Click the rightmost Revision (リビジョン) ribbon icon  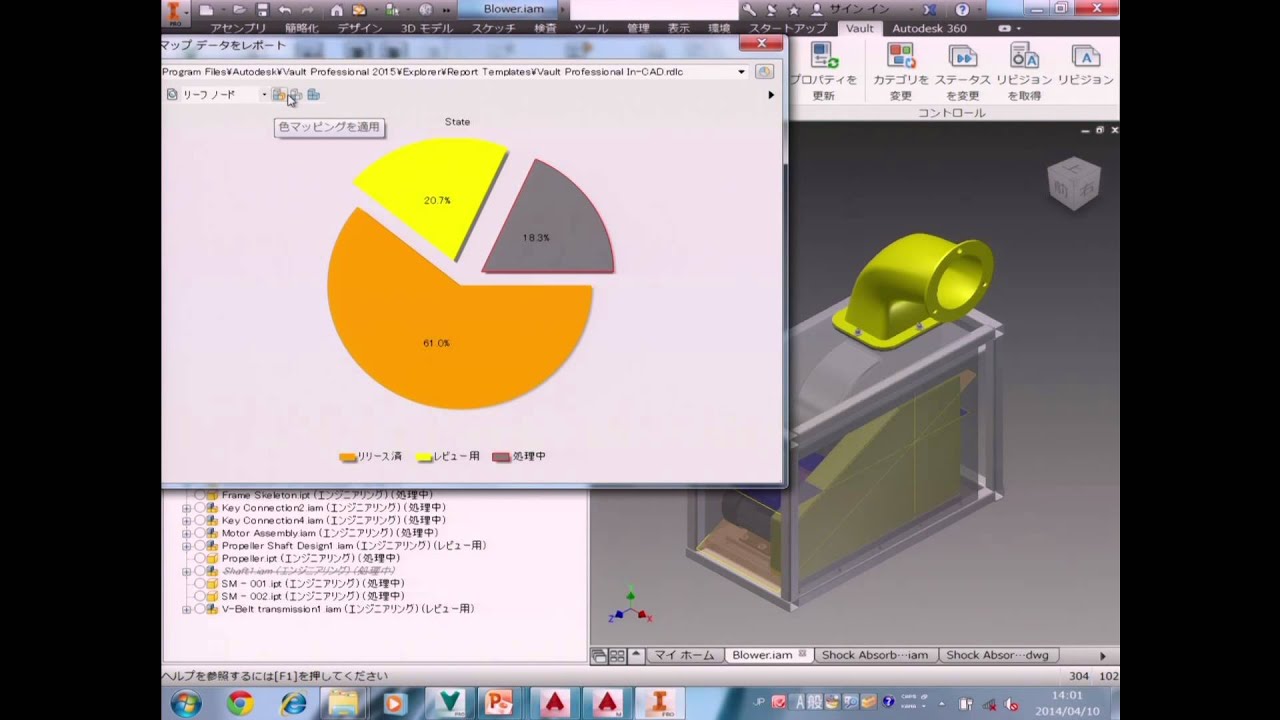(1086, 56)
